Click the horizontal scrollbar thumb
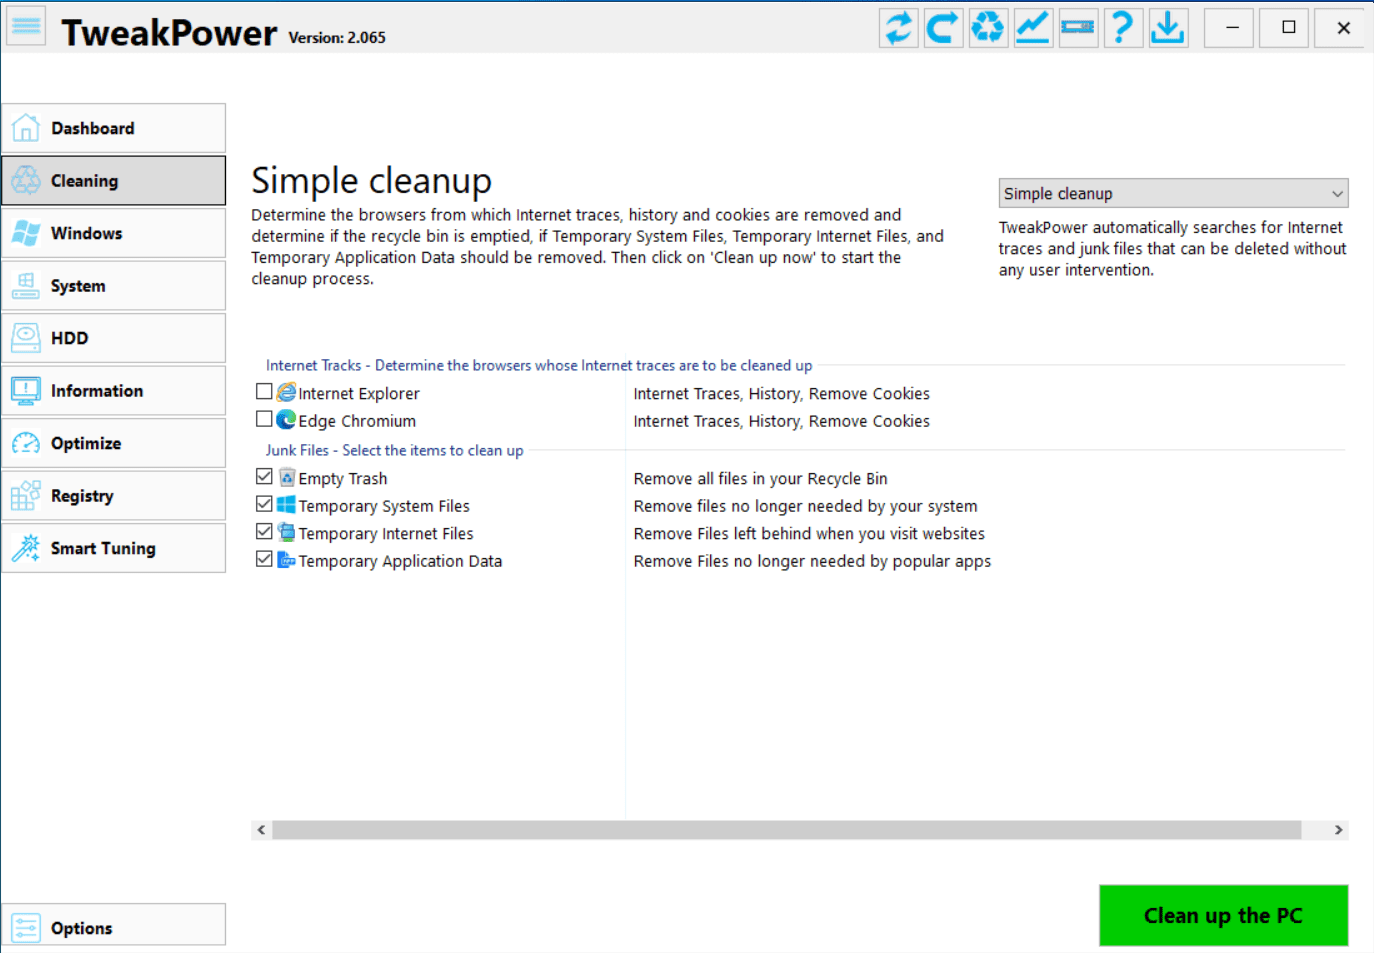The width and height of the screenshot is (1374, 953). coord(786,830)
